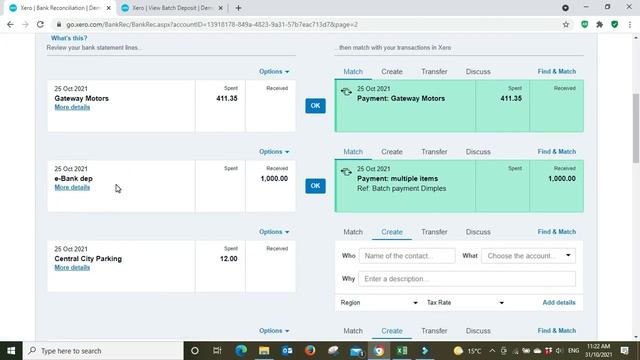Viewport: 640px width, 360px height.
Task: Open Options dropdown of the bottom row
Action: click(274, 331)
